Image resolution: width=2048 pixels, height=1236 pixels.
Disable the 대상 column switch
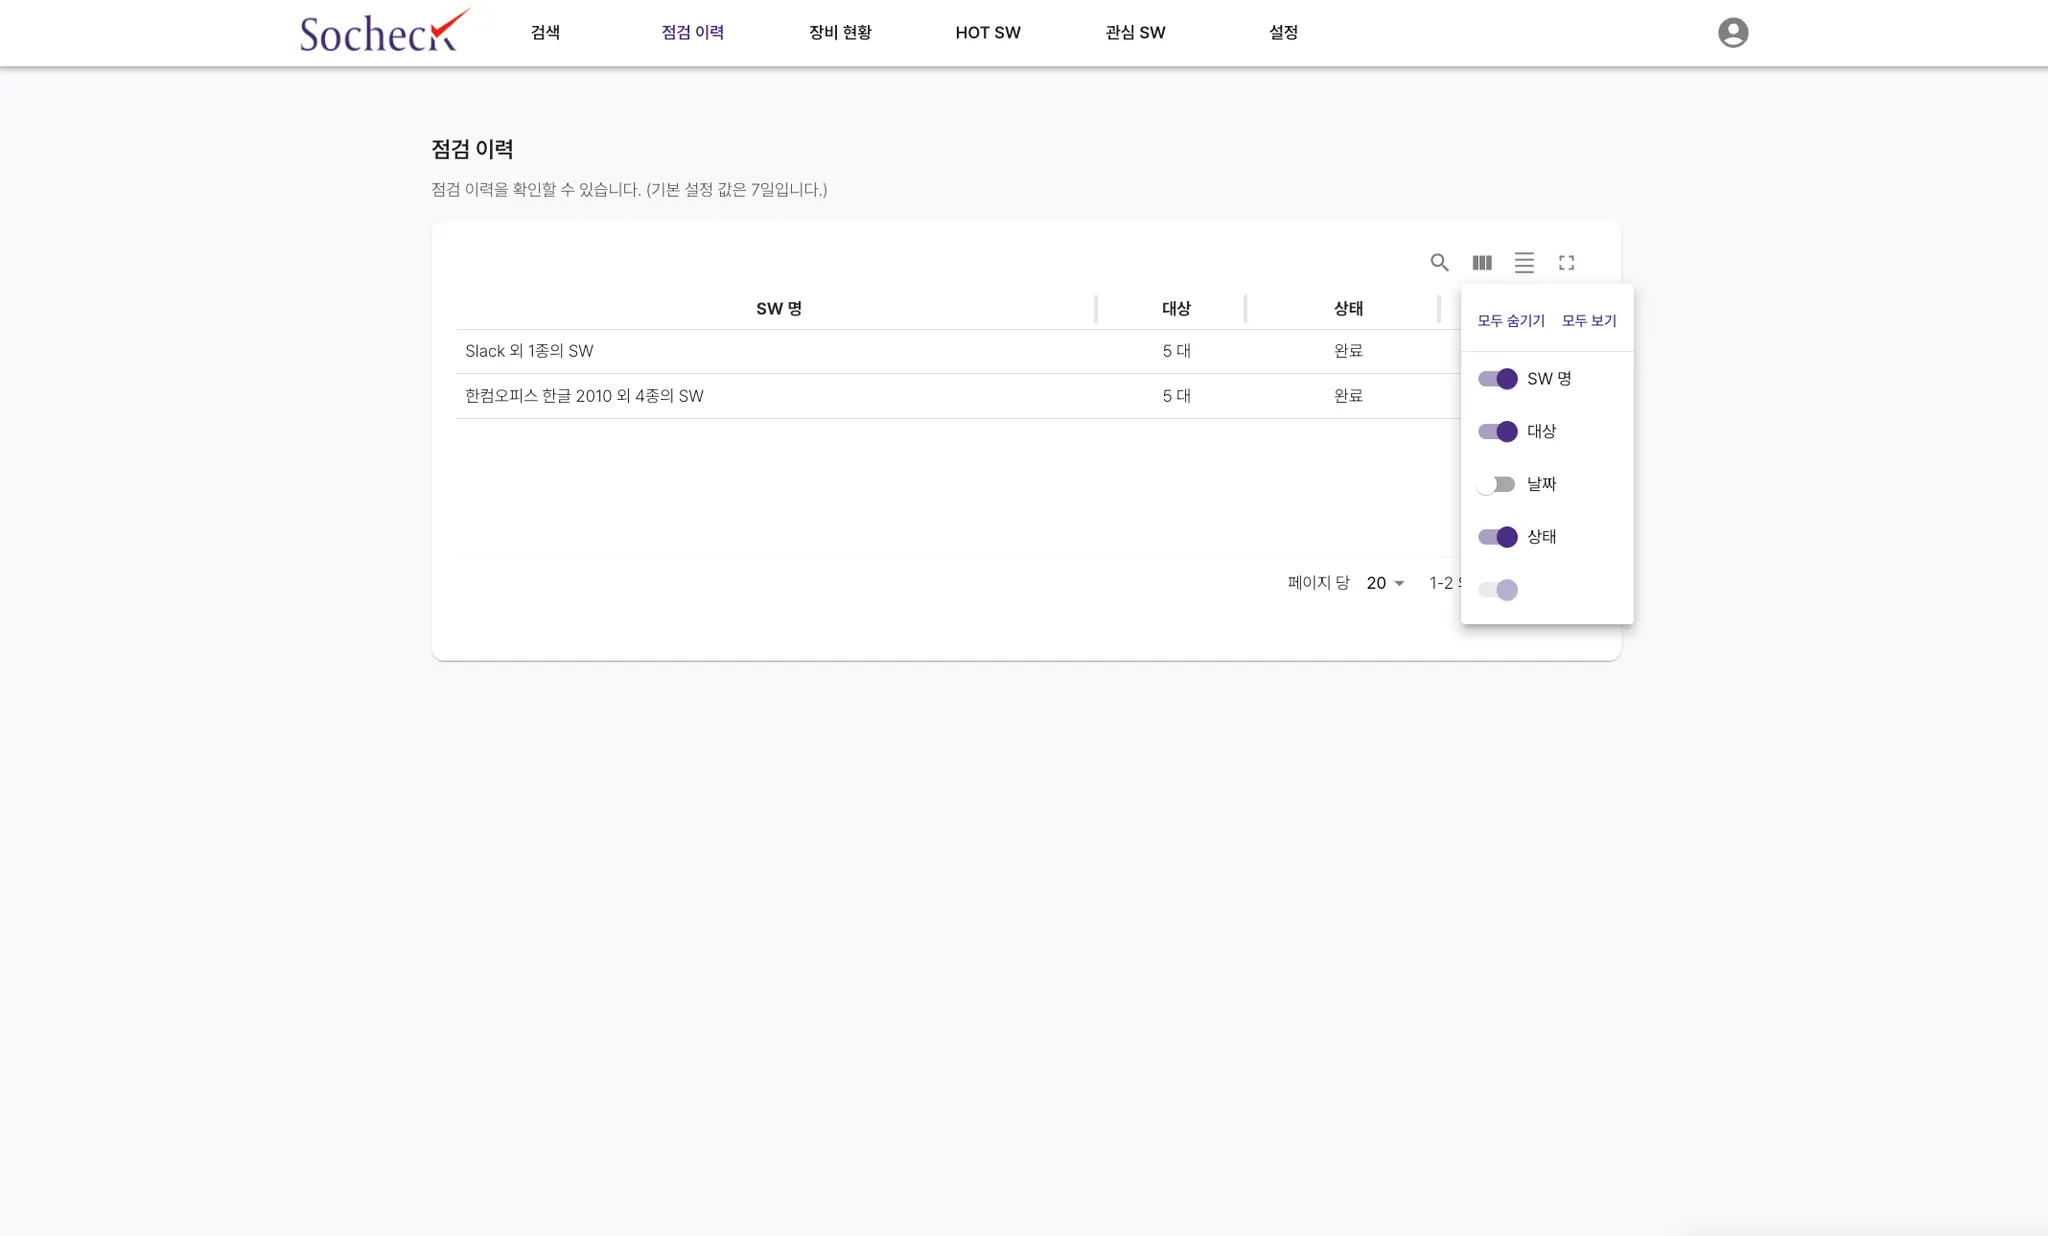[x=1497, y=432]
